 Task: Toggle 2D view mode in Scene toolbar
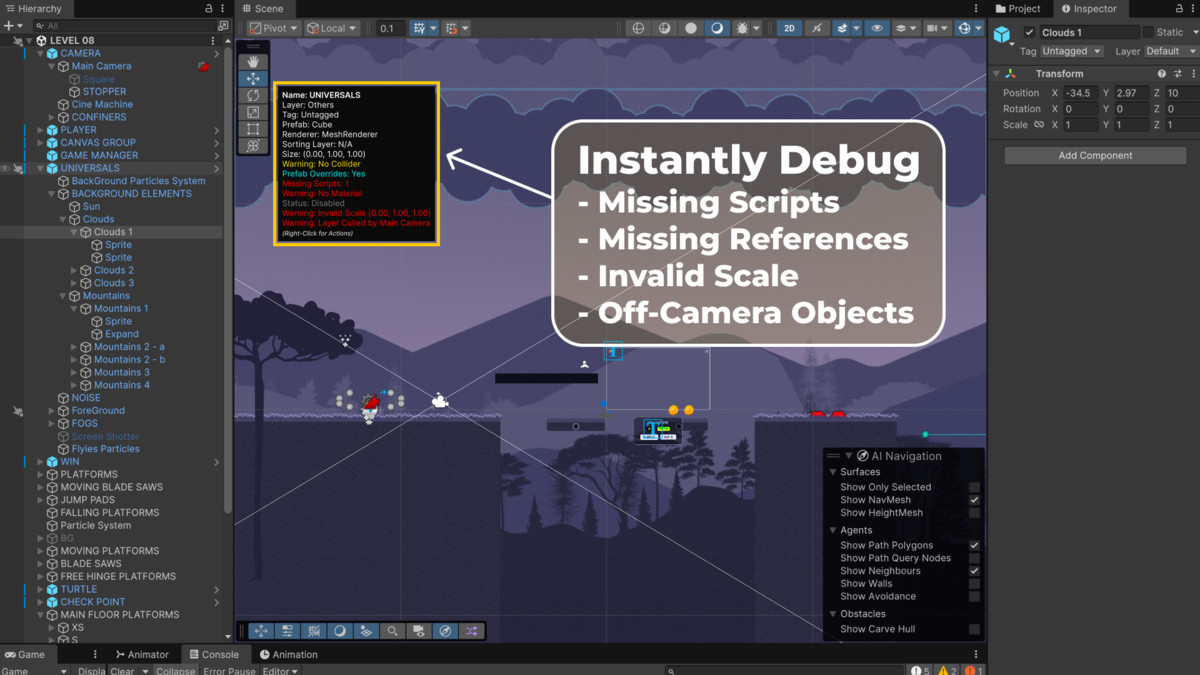tap(788, 27)
